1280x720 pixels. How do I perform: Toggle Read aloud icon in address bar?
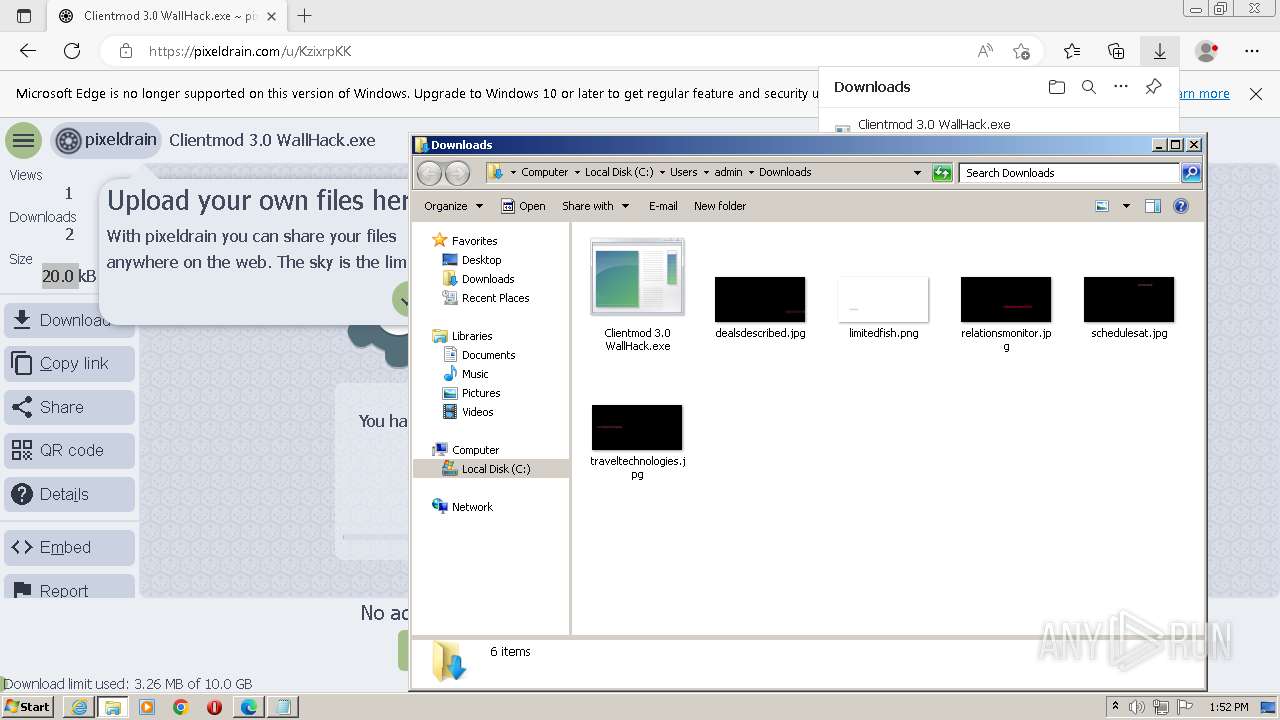pyautogui.click(x=985, y=51)
